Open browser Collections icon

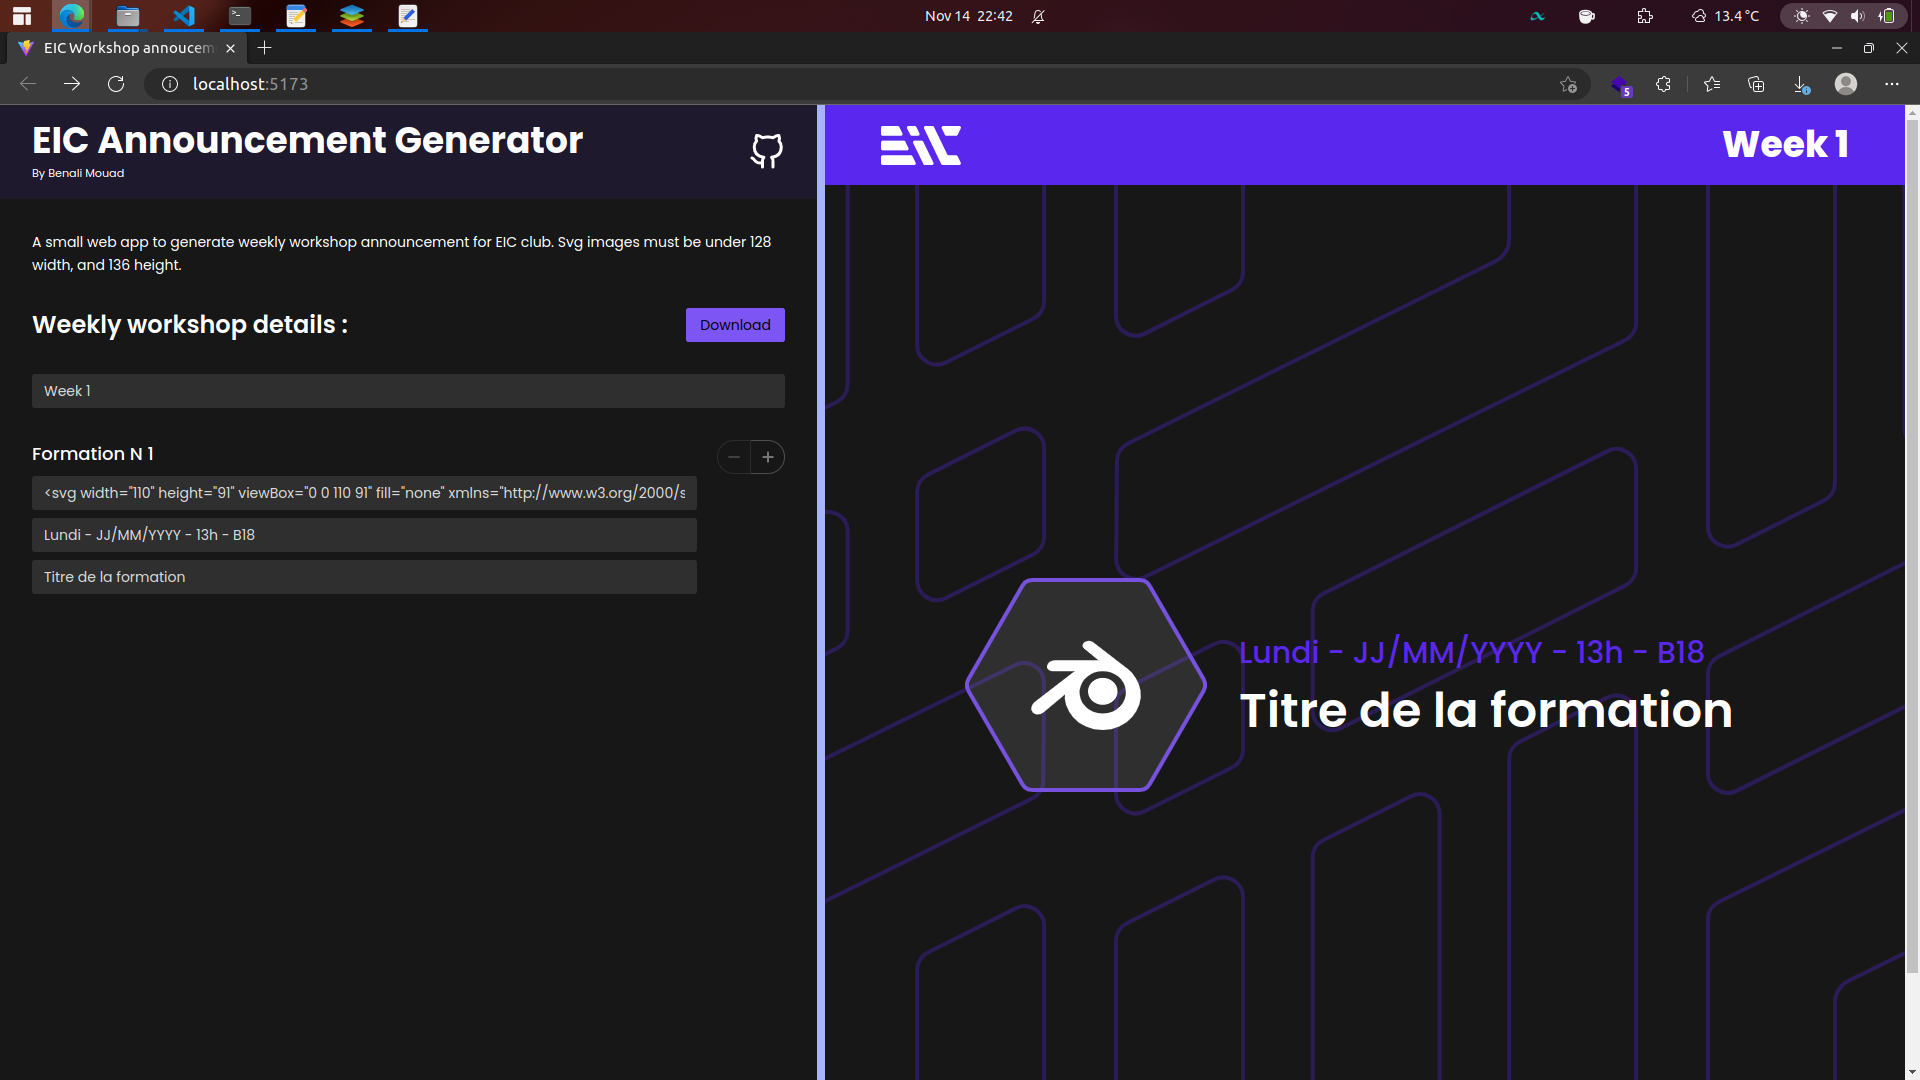[x=1756, y=84]
